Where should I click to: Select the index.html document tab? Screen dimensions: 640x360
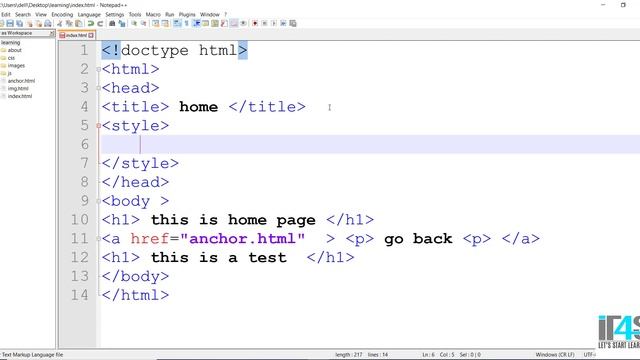click(x=76, y=35)
